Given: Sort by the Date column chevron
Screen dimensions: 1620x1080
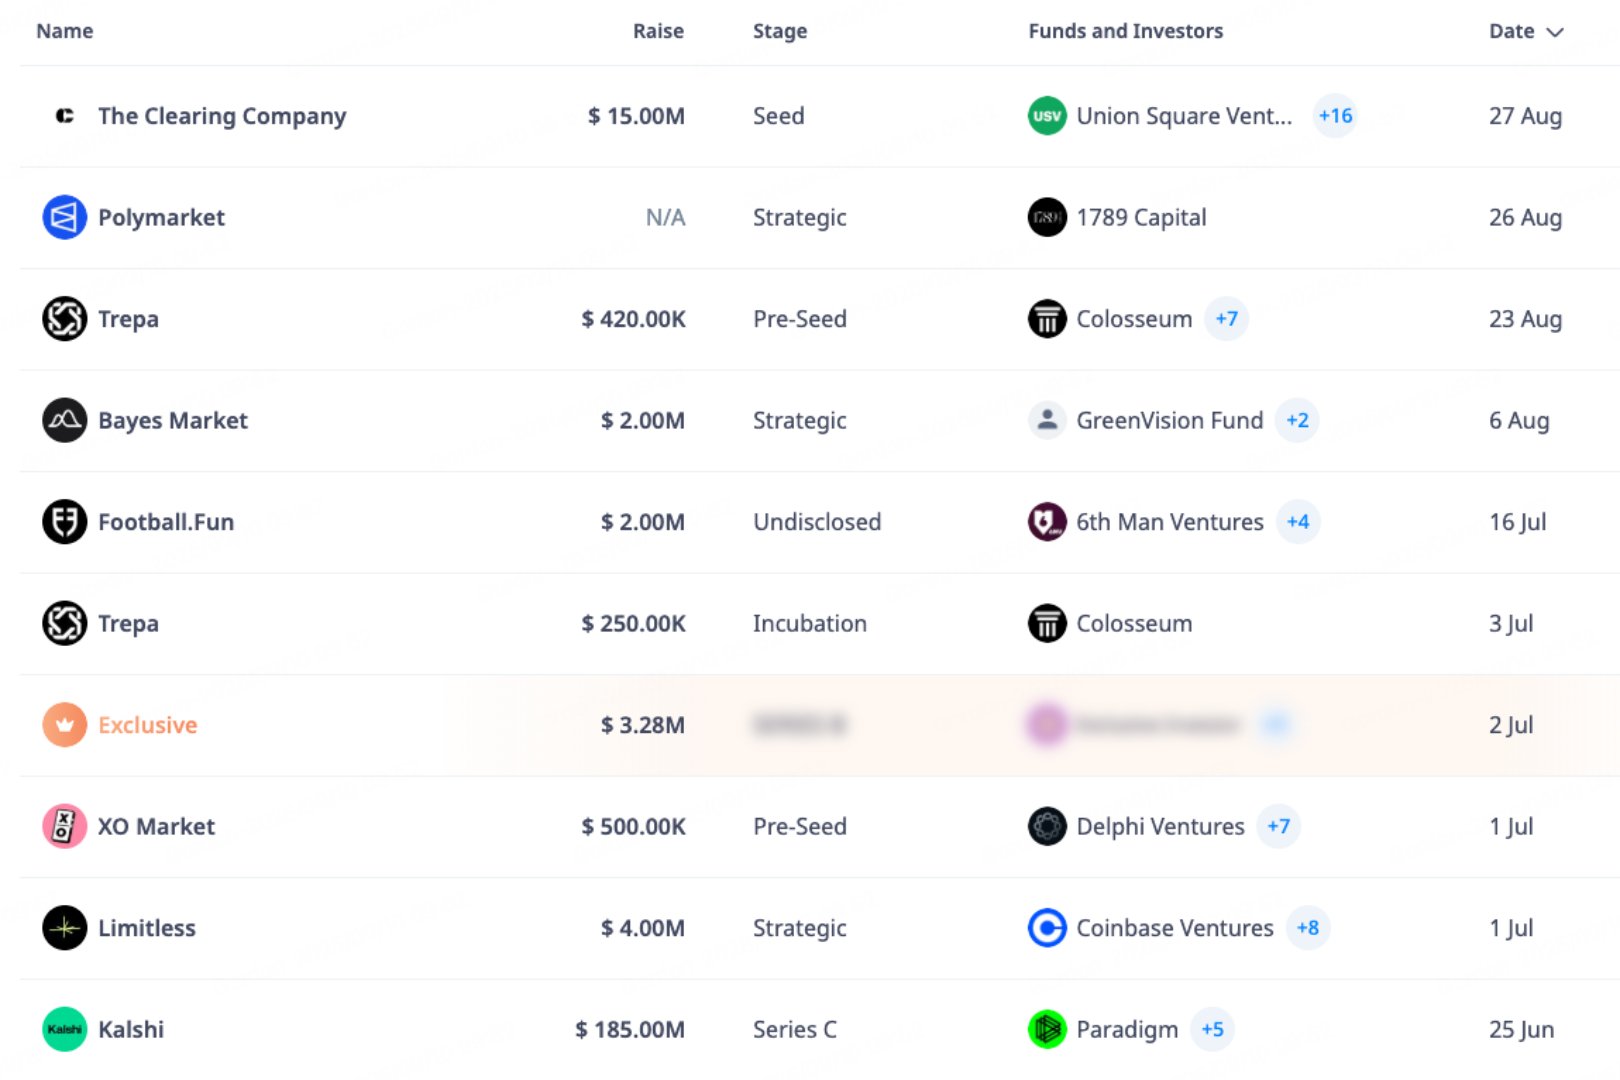Looking at the screenshot, I should [x=1555, y=32].
